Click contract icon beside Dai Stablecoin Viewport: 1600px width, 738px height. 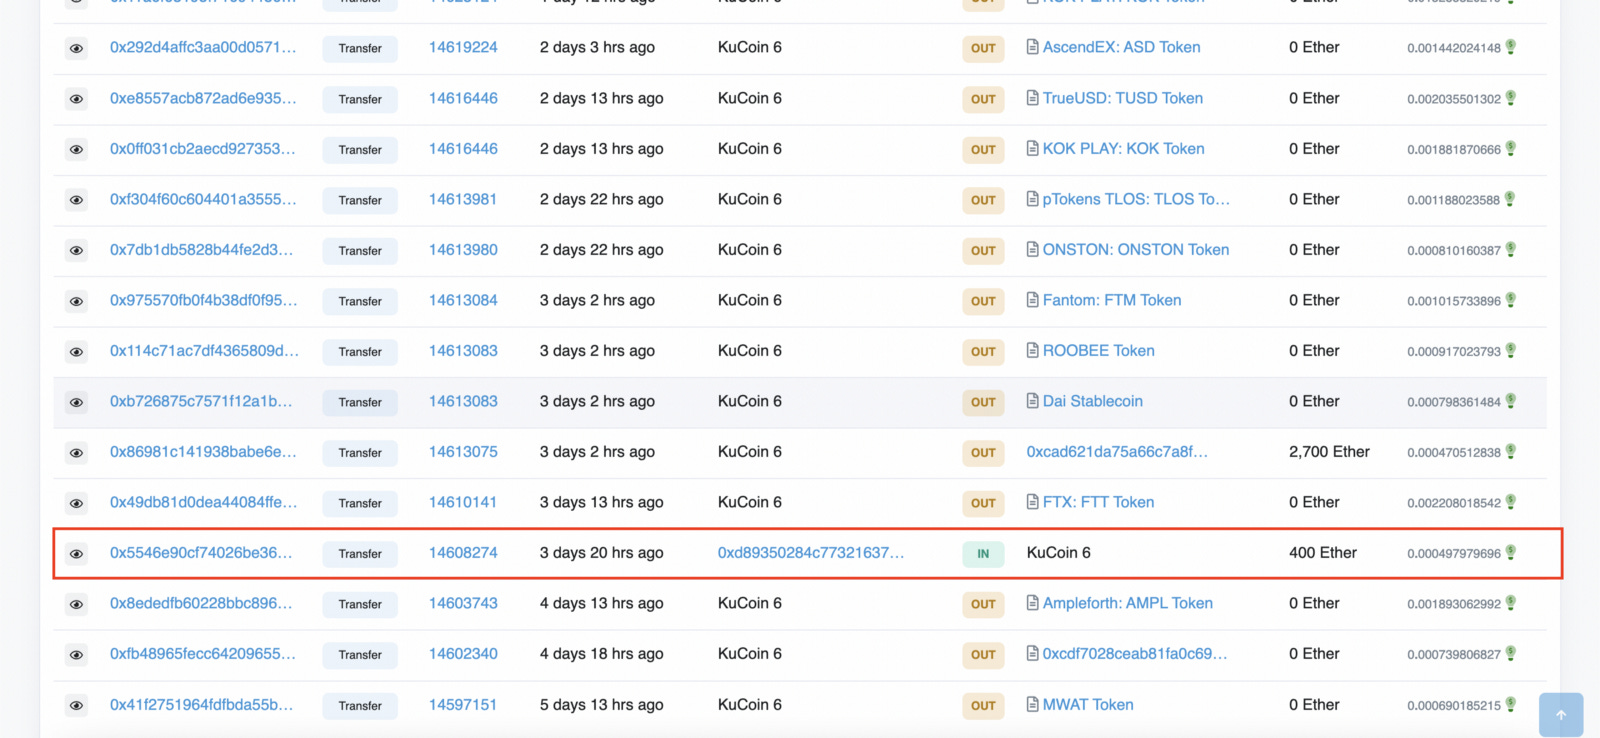point(1032,401)
